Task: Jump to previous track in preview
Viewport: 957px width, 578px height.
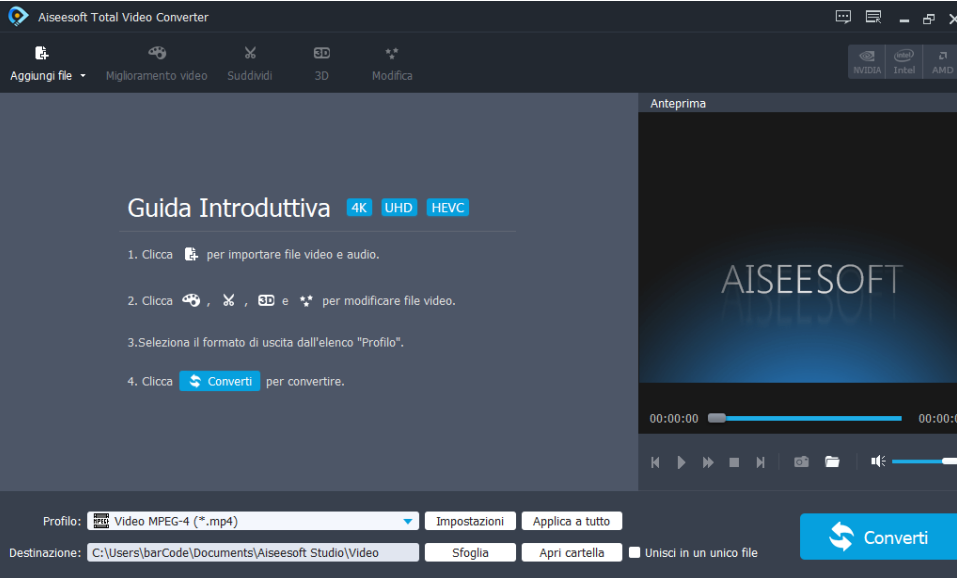Action: pyautogui.click(x=655, y=462)
